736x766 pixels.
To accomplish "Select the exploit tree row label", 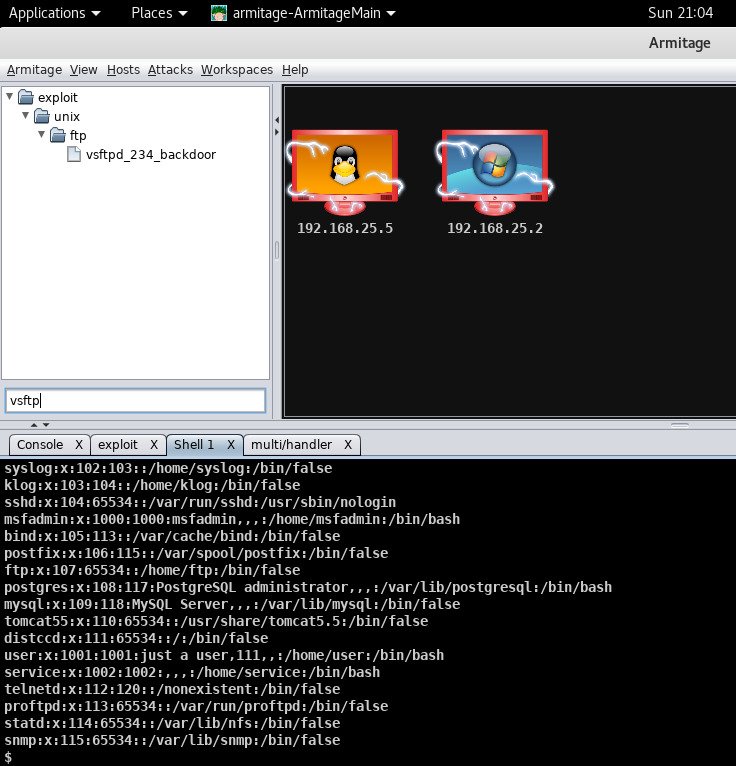I will coord(58,97).
